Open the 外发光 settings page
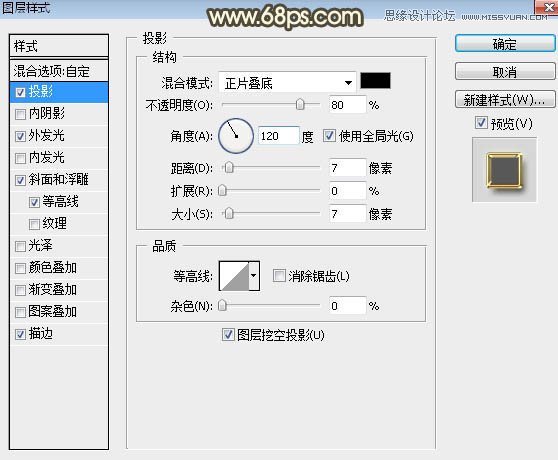 [x=47, y=136]
